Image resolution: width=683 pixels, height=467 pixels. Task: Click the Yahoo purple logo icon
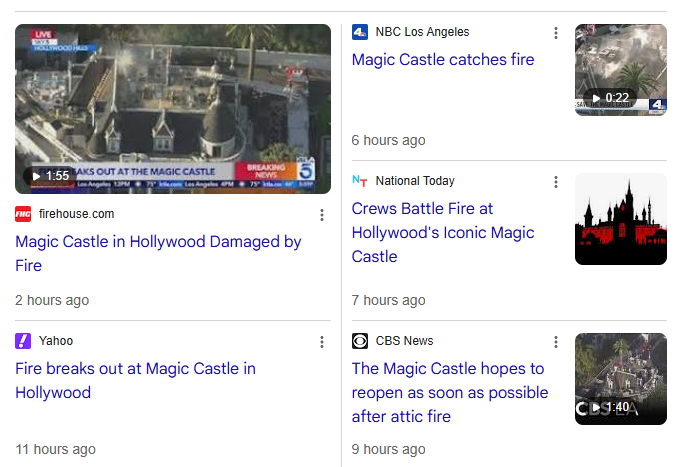click(x=23, y=341)
